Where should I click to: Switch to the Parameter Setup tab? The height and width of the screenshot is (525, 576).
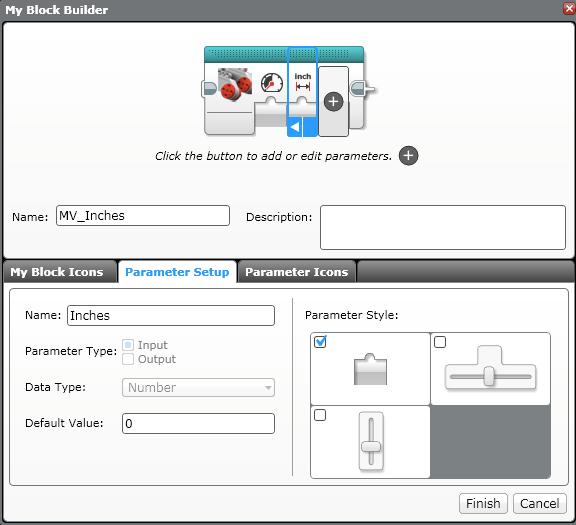177,272
